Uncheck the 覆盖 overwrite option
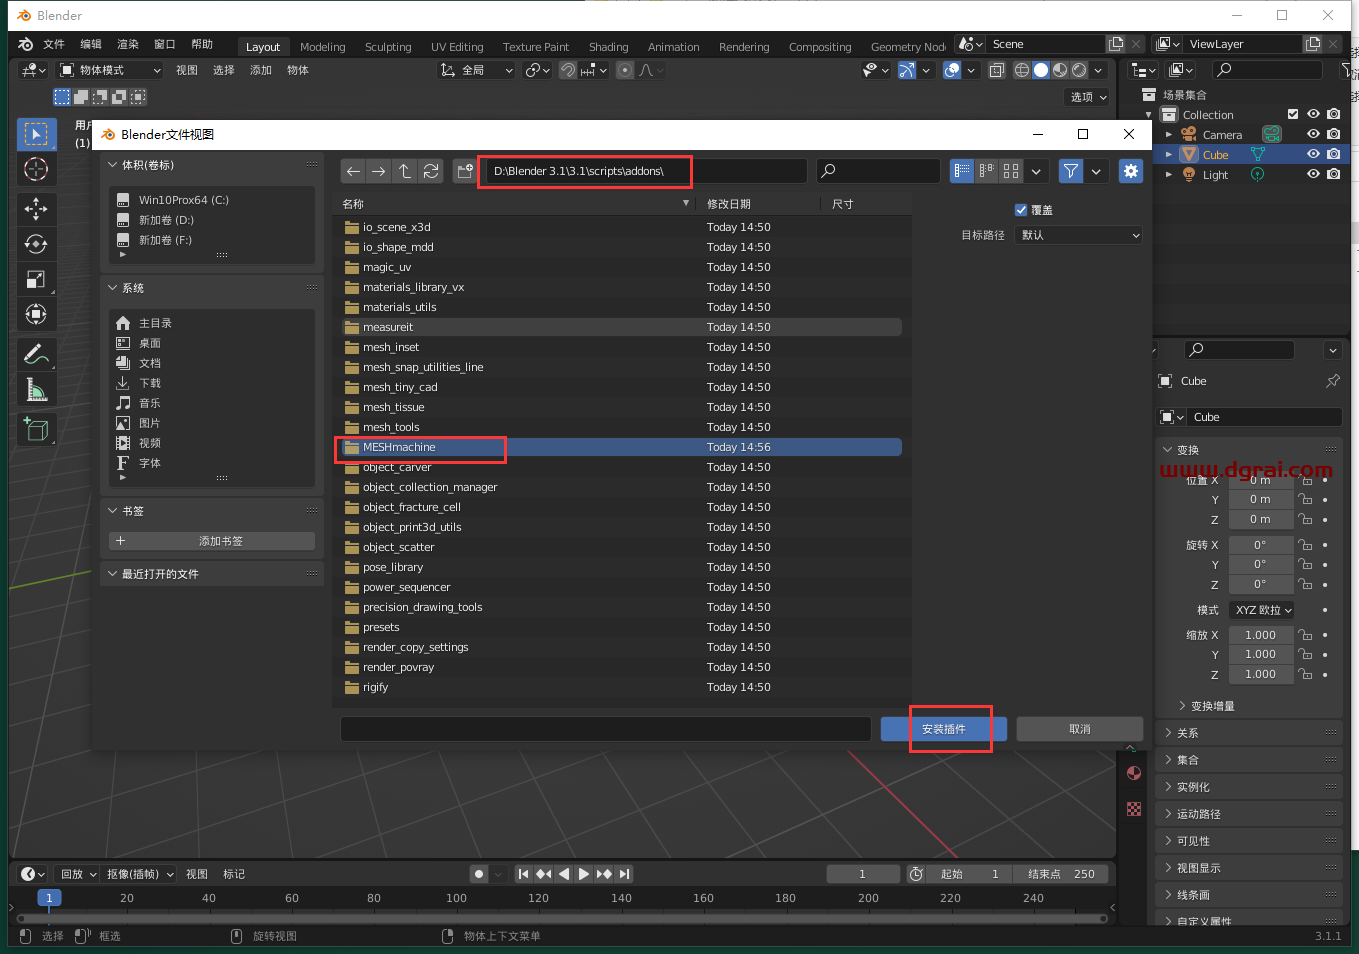 [x=1022, y=209]
